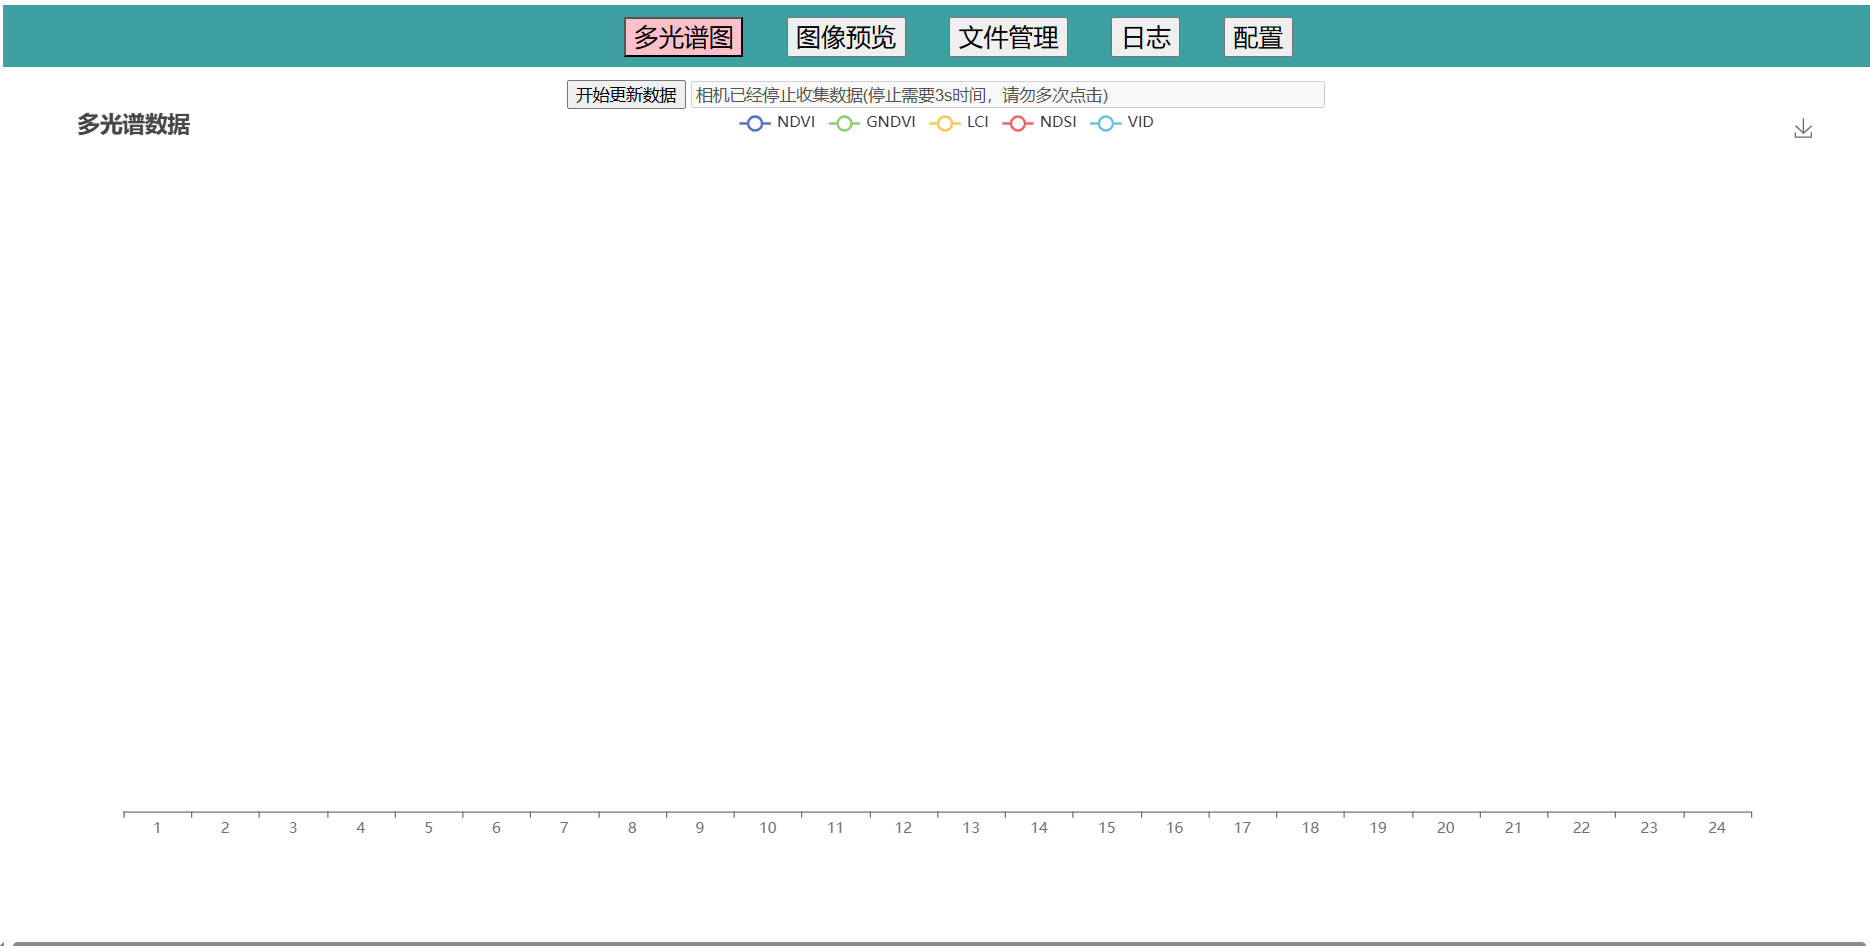Switch to the 图像预览 tab
This screenshot has width=1870, height=946.
point(845,36)
